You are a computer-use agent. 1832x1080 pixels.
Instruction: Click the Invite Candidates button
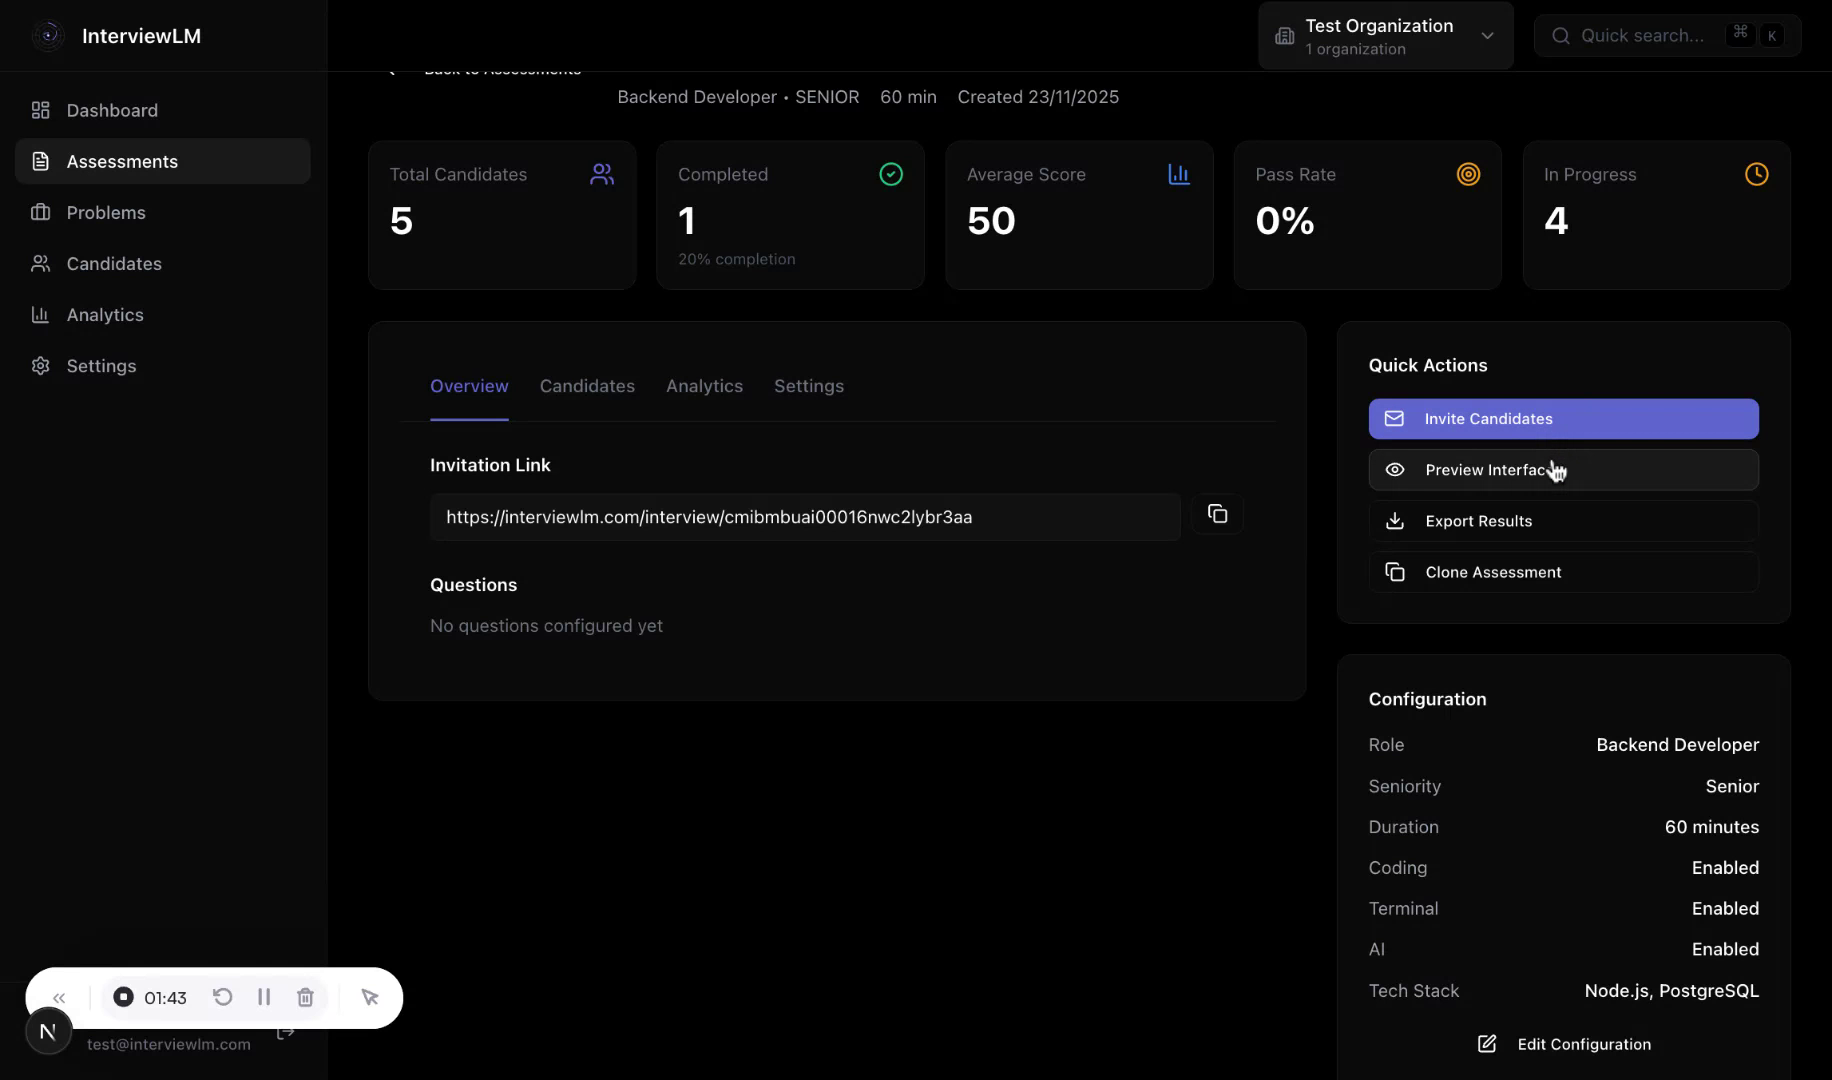click(x=1563, y=419)
